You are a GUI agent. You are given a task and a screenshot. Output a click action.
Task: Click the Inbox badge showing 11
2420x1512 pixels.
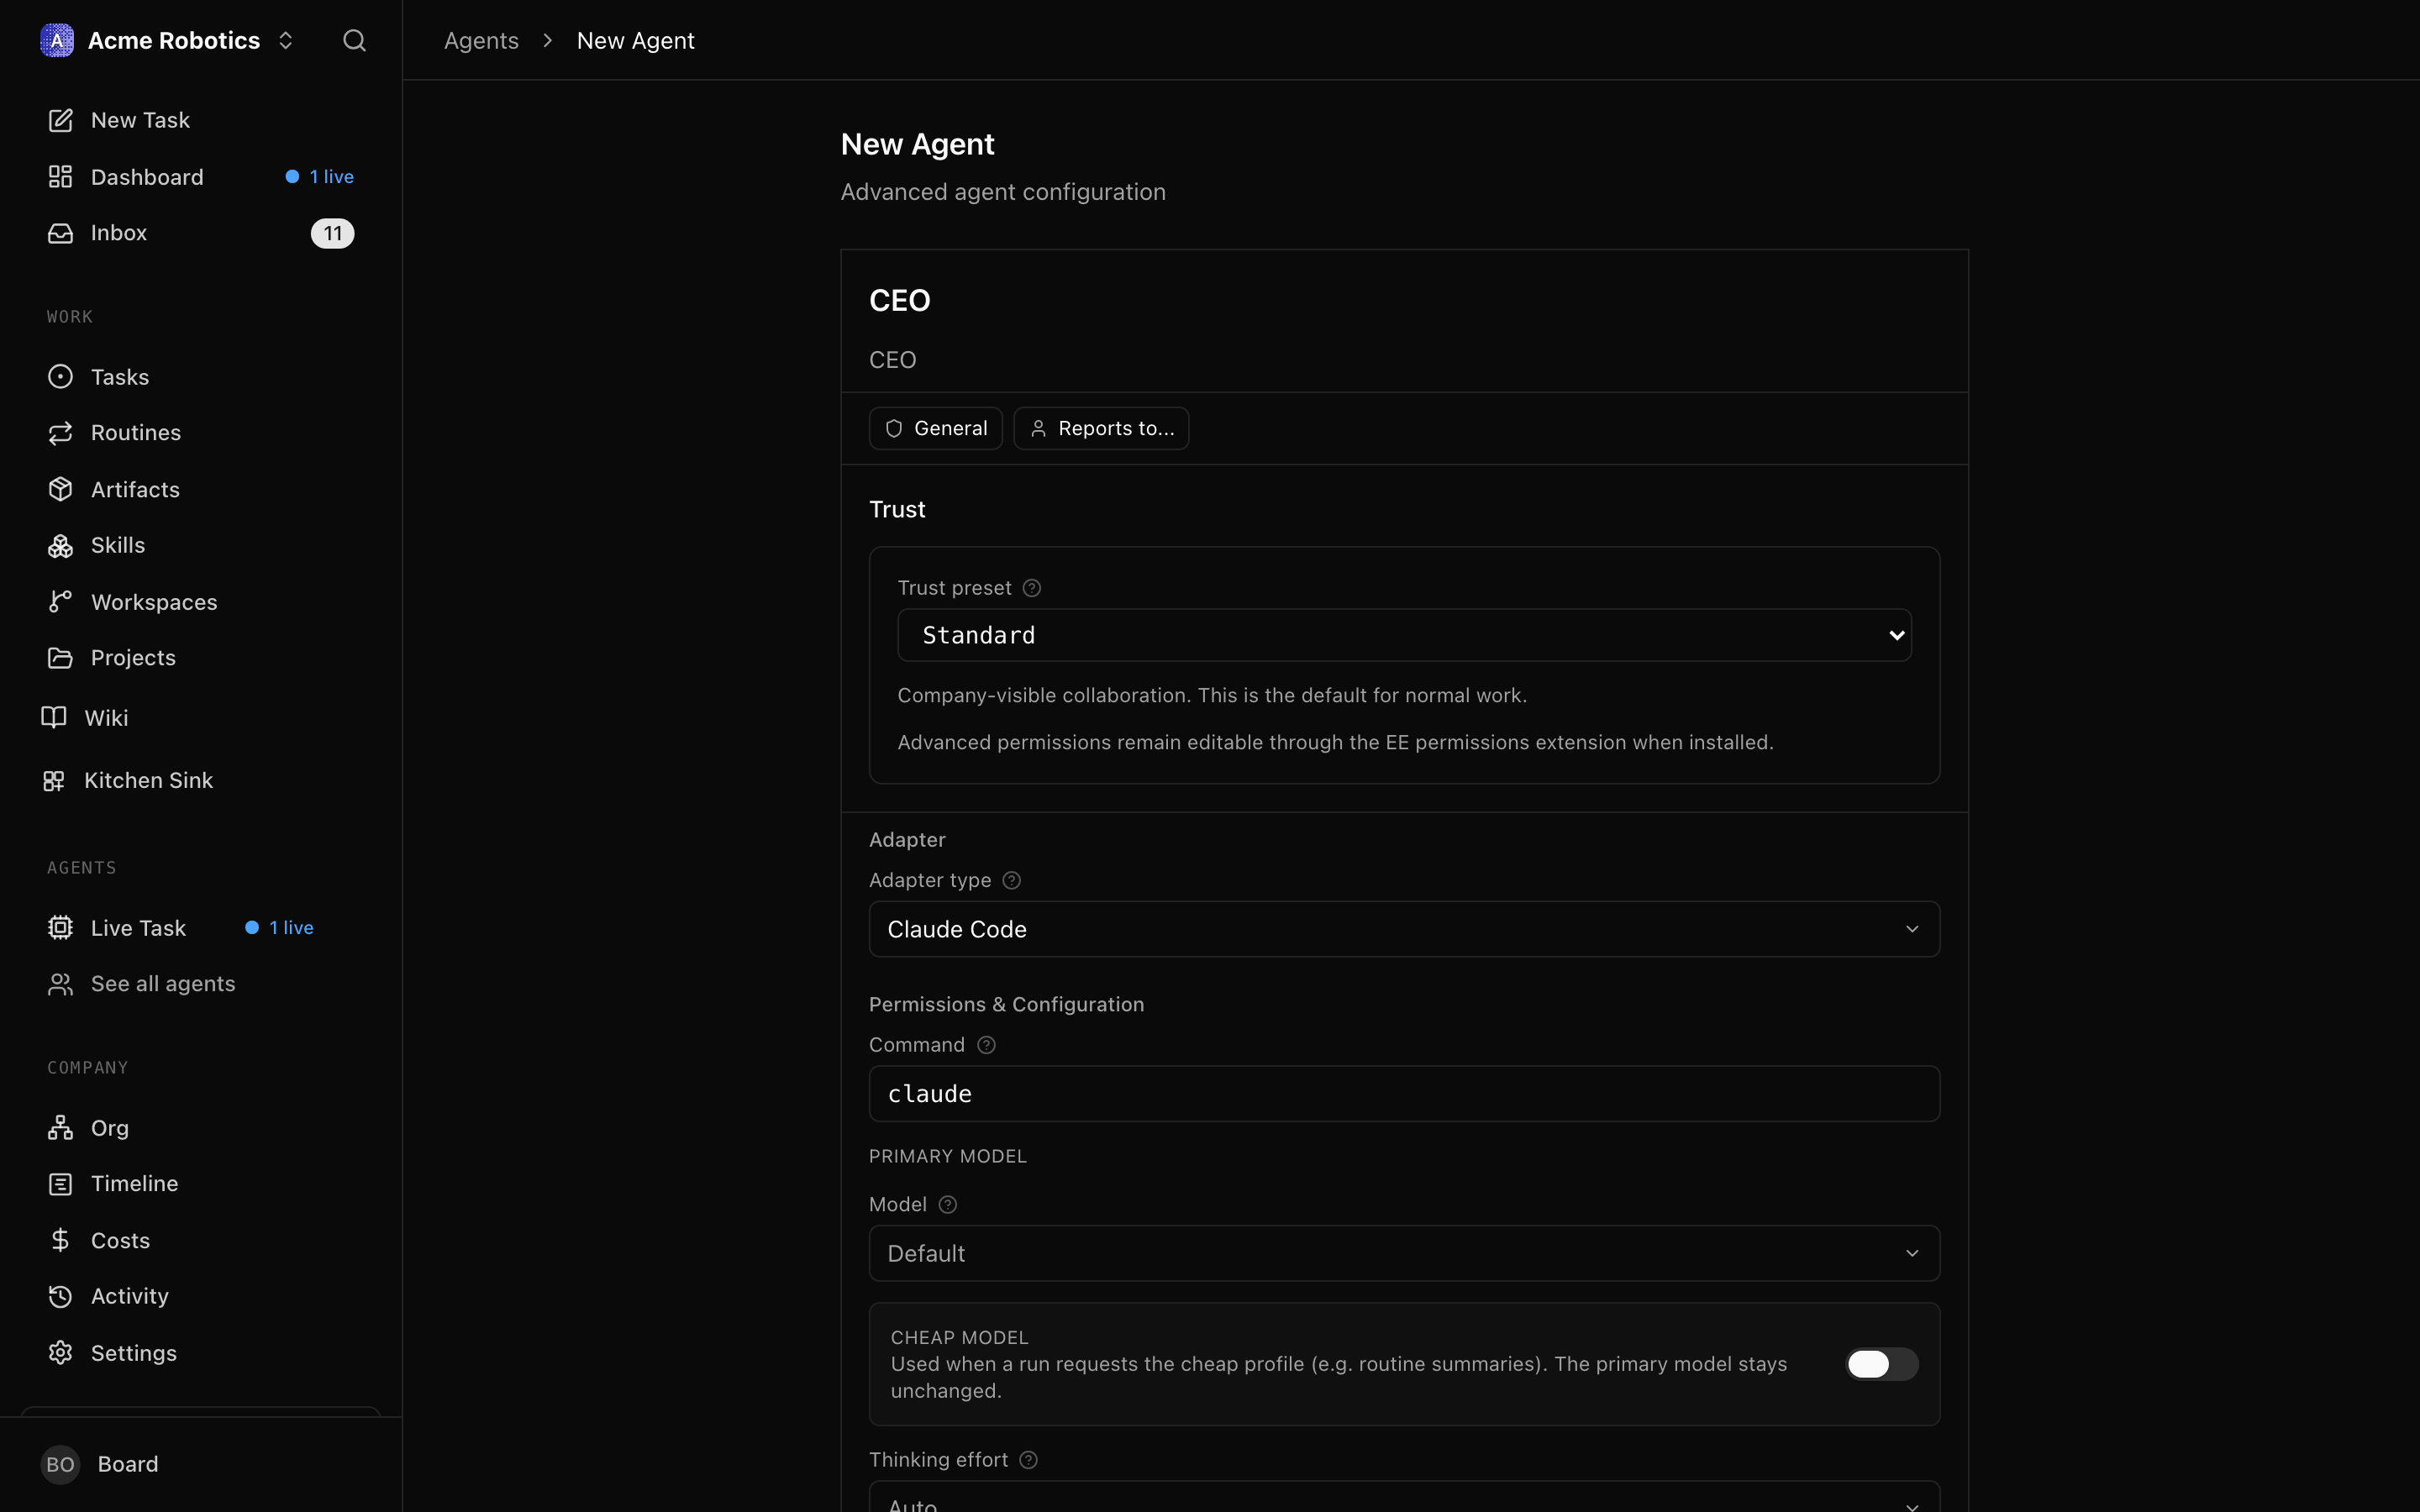tap(332, 233)
